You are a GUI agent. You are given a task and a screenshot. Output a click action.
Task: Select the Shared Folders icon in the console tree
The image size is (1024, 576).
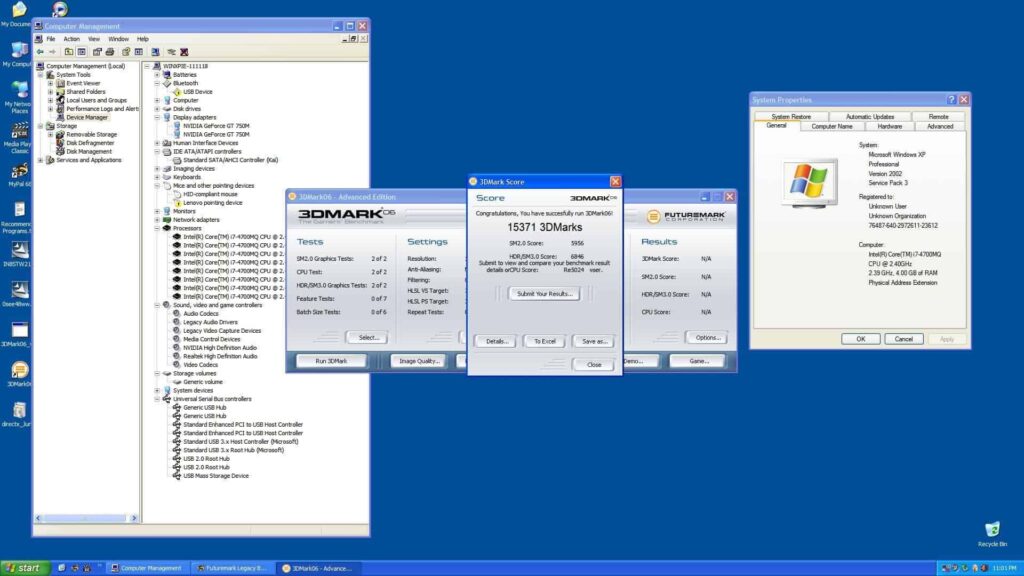[x=60, y=92]
